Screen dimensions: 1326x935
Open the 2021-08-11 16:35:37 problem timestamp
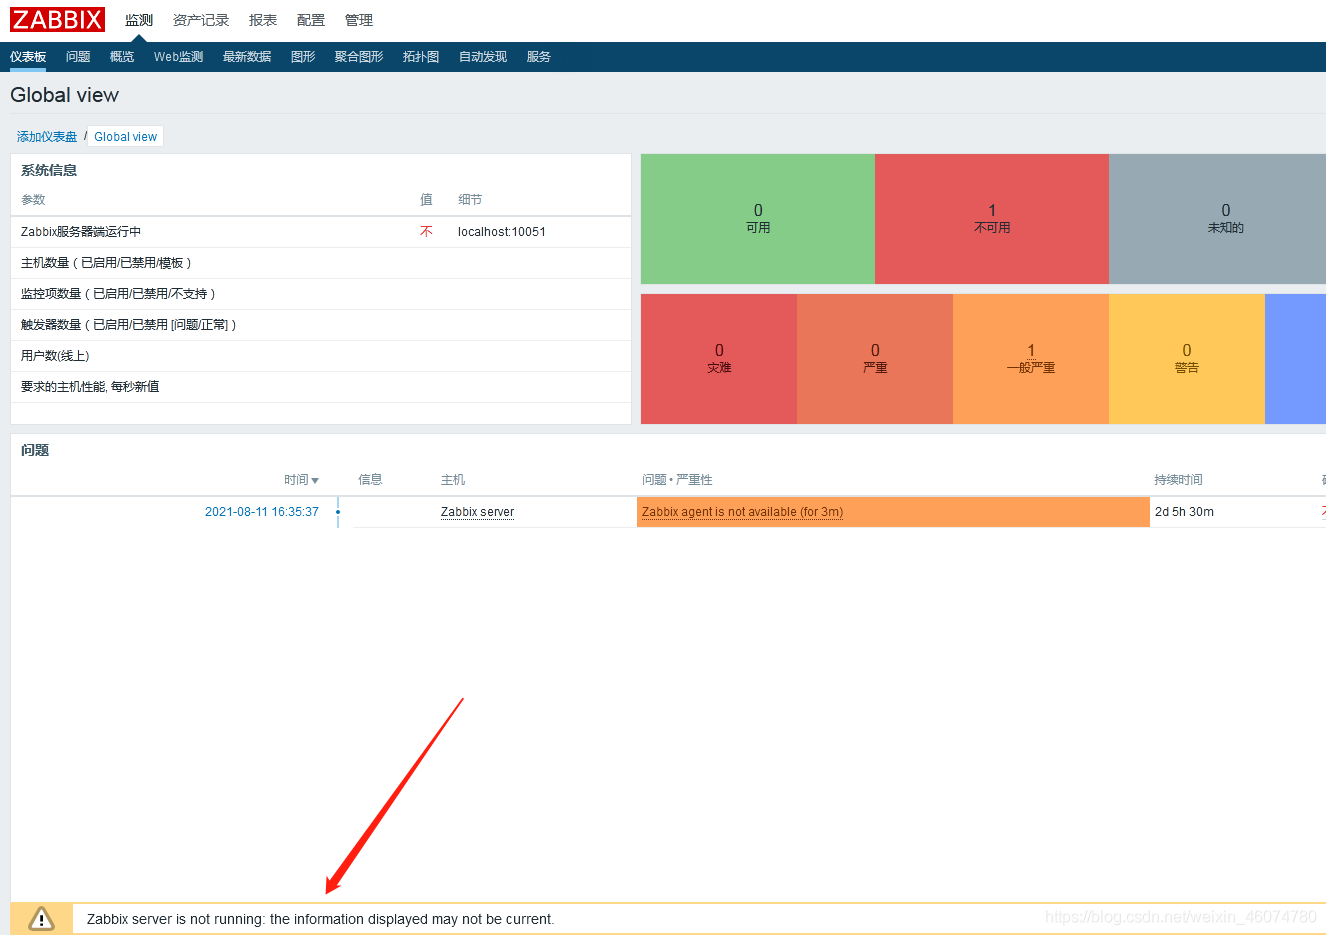pos(262,512)
